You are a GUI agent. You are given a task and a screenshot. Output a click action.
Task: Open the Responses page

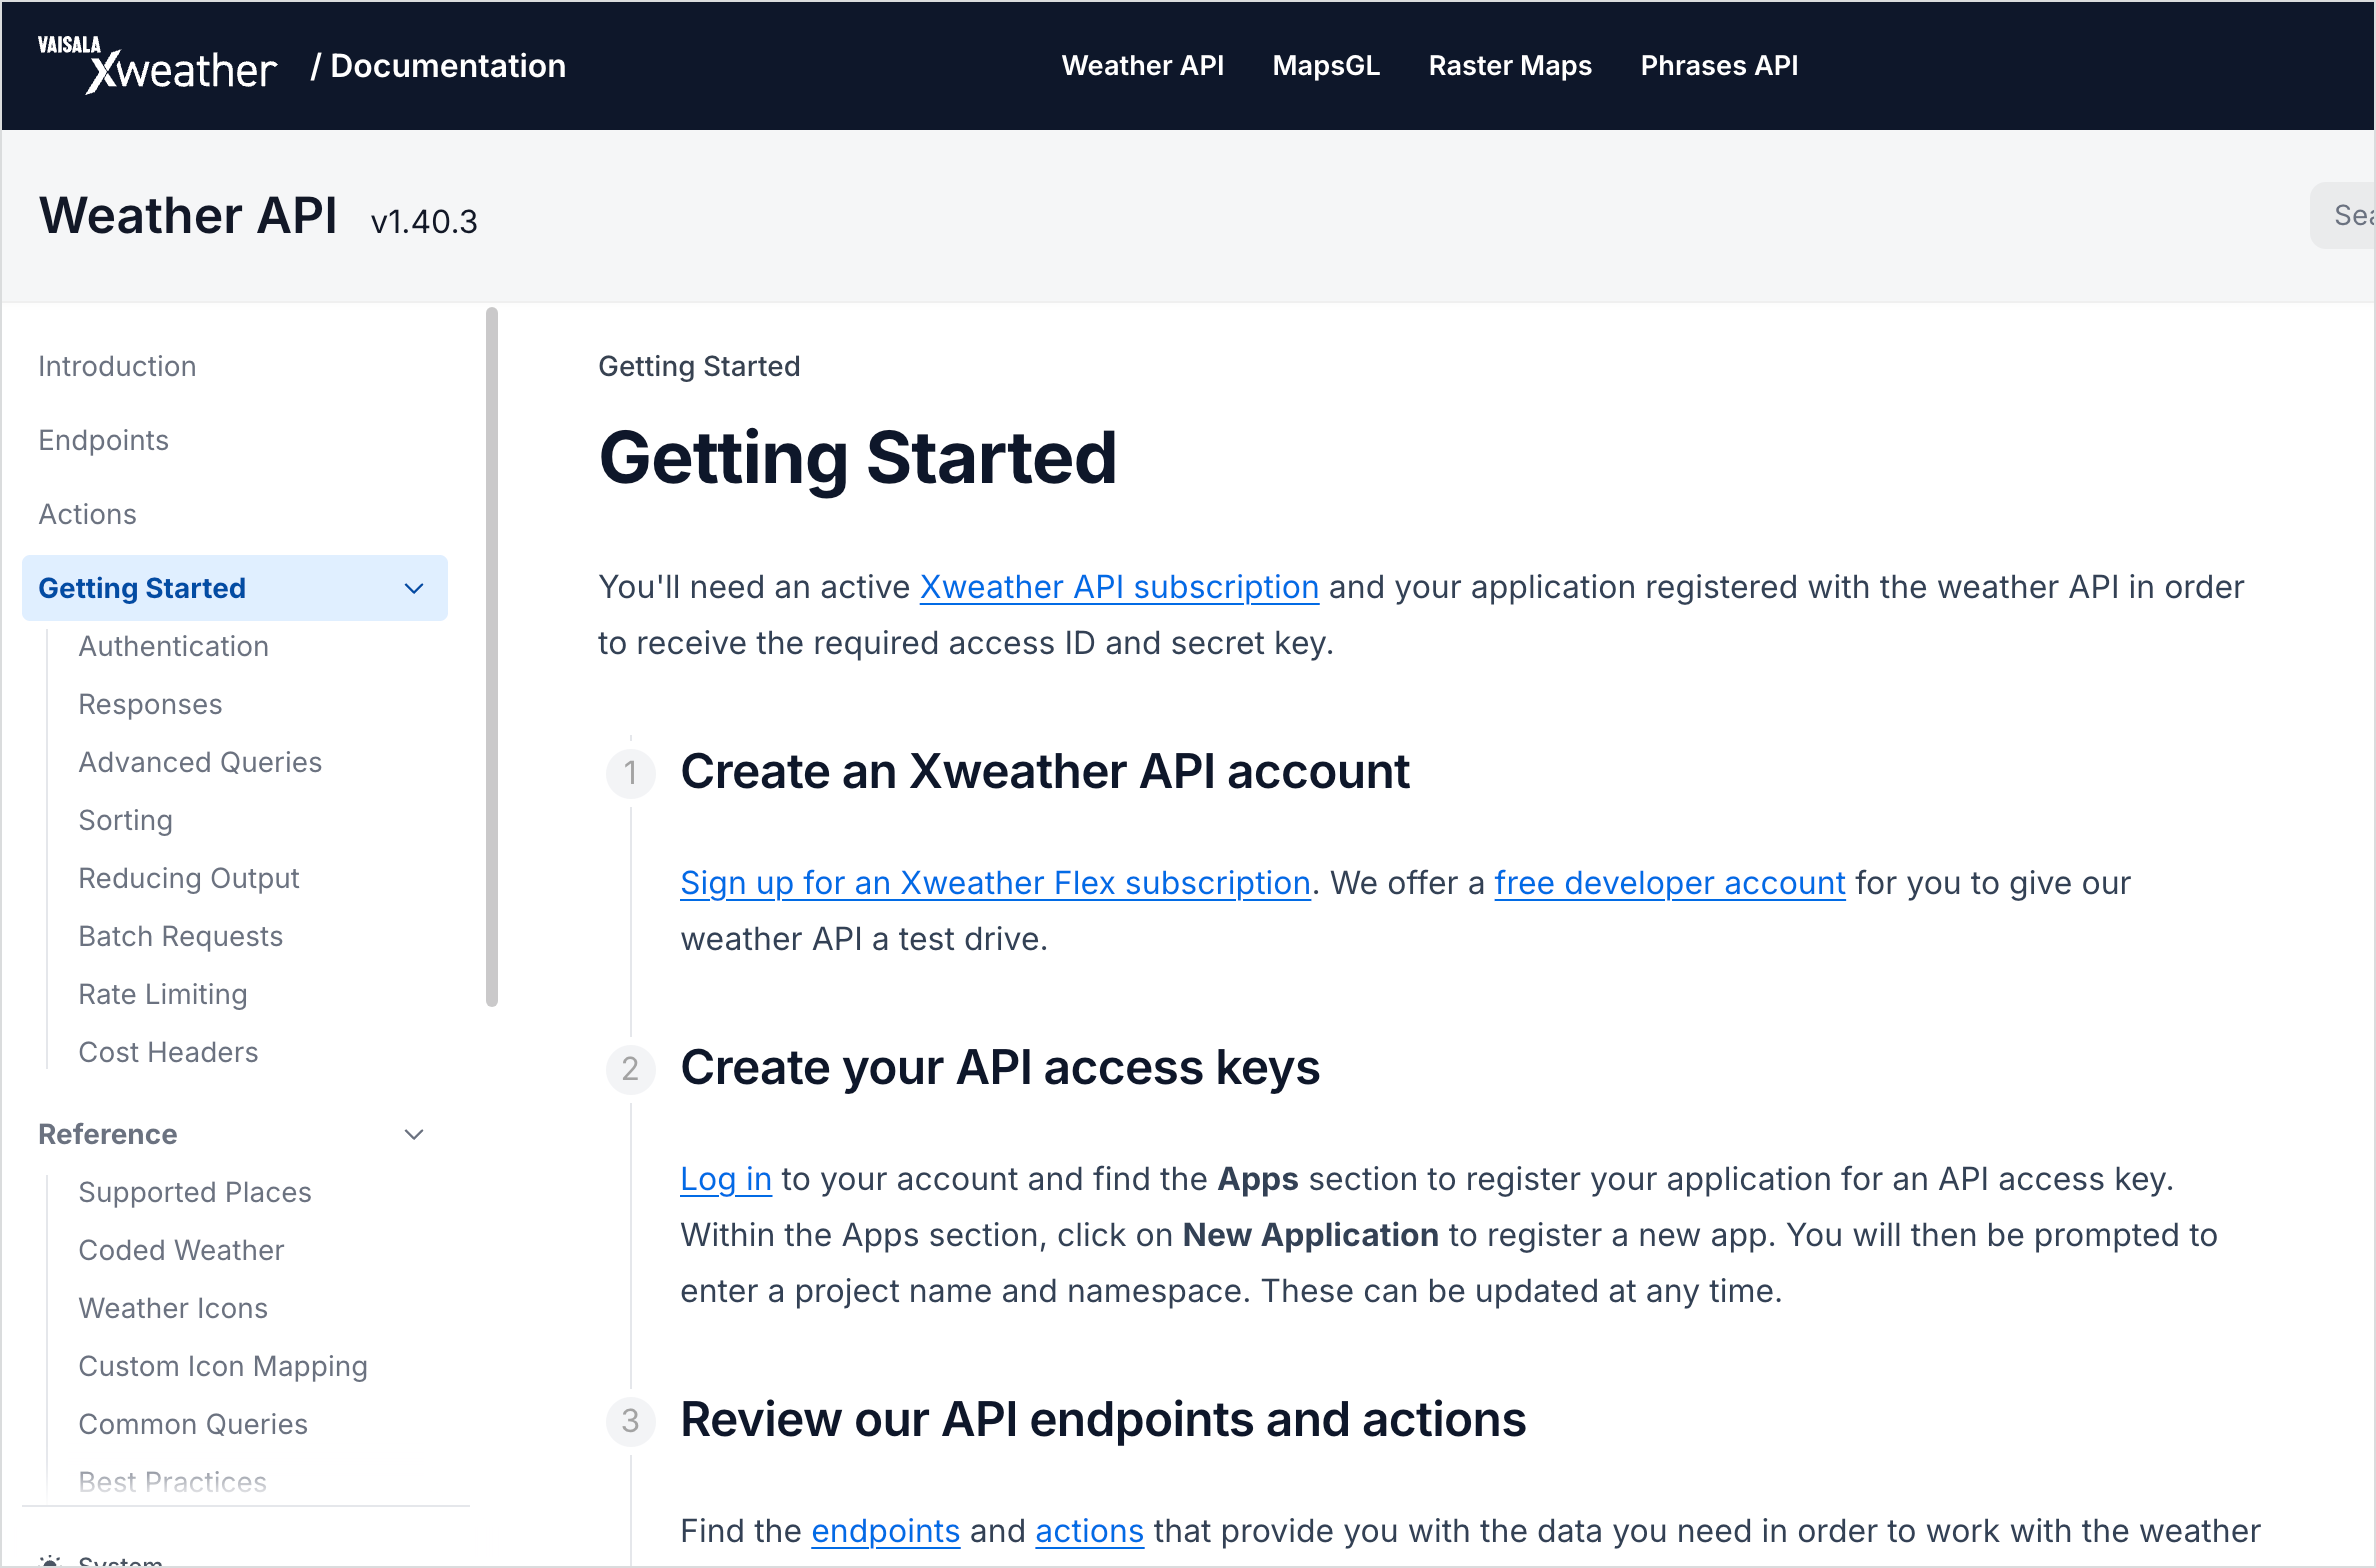tap(150, 704)
